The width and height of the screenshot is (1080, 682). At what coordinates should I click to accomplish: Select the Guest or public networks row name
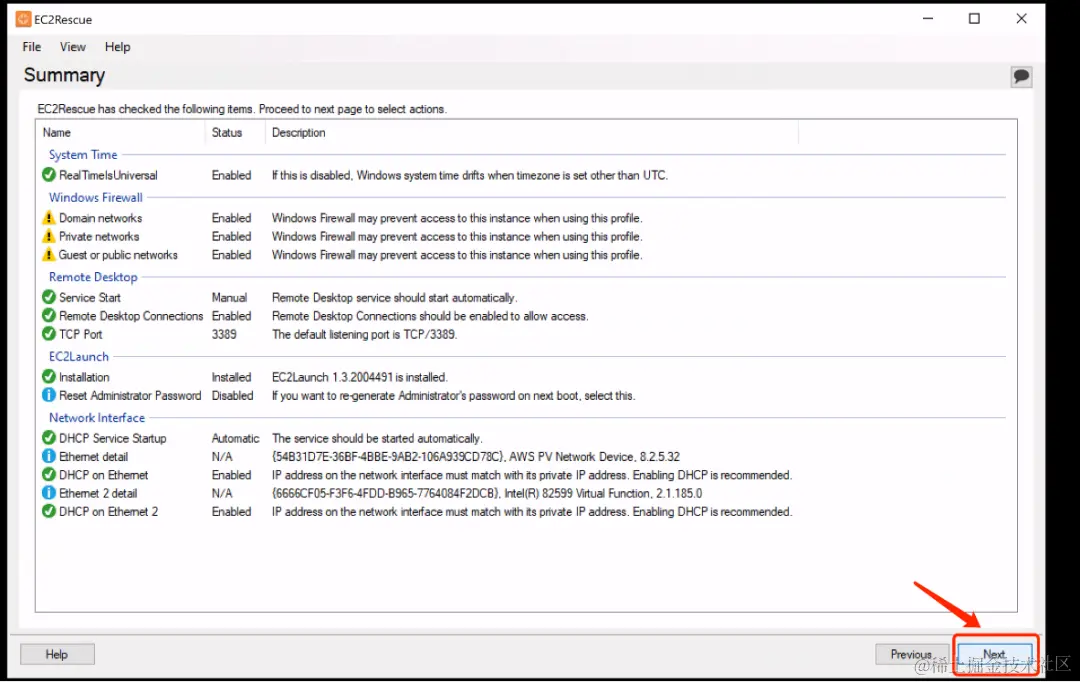pos(118,256)
